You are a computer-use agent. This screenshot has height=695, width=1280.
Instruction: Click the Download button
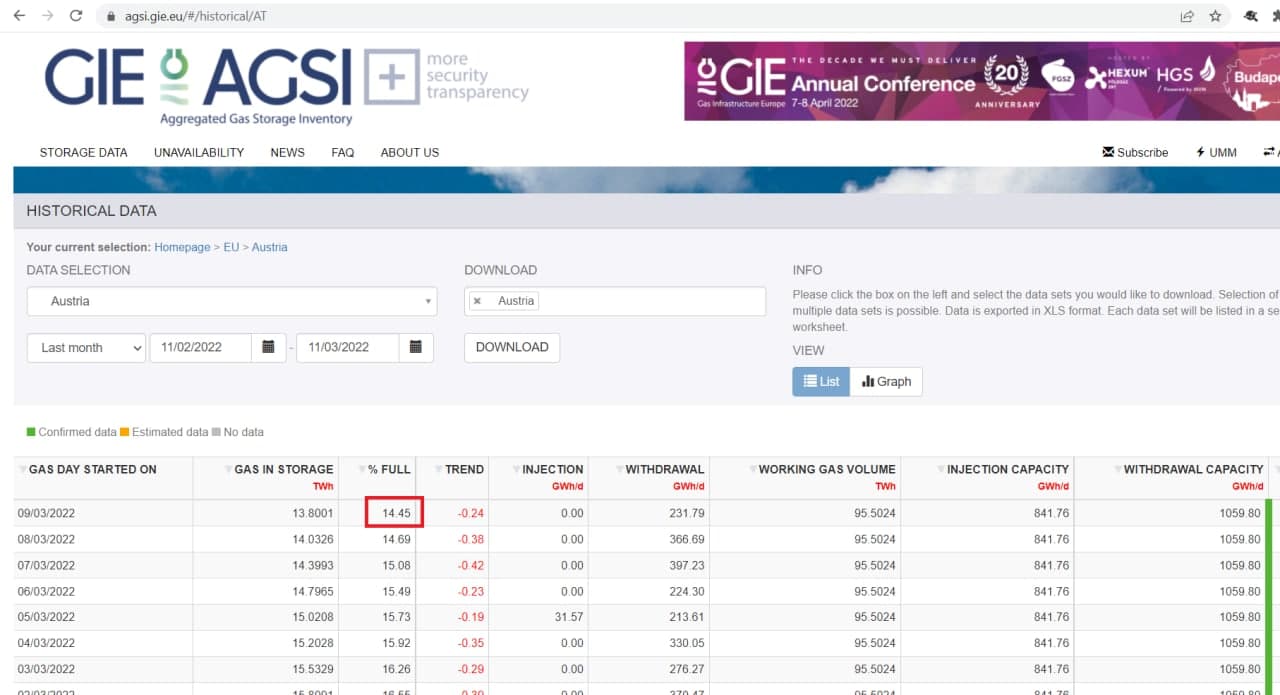[511, 347]
